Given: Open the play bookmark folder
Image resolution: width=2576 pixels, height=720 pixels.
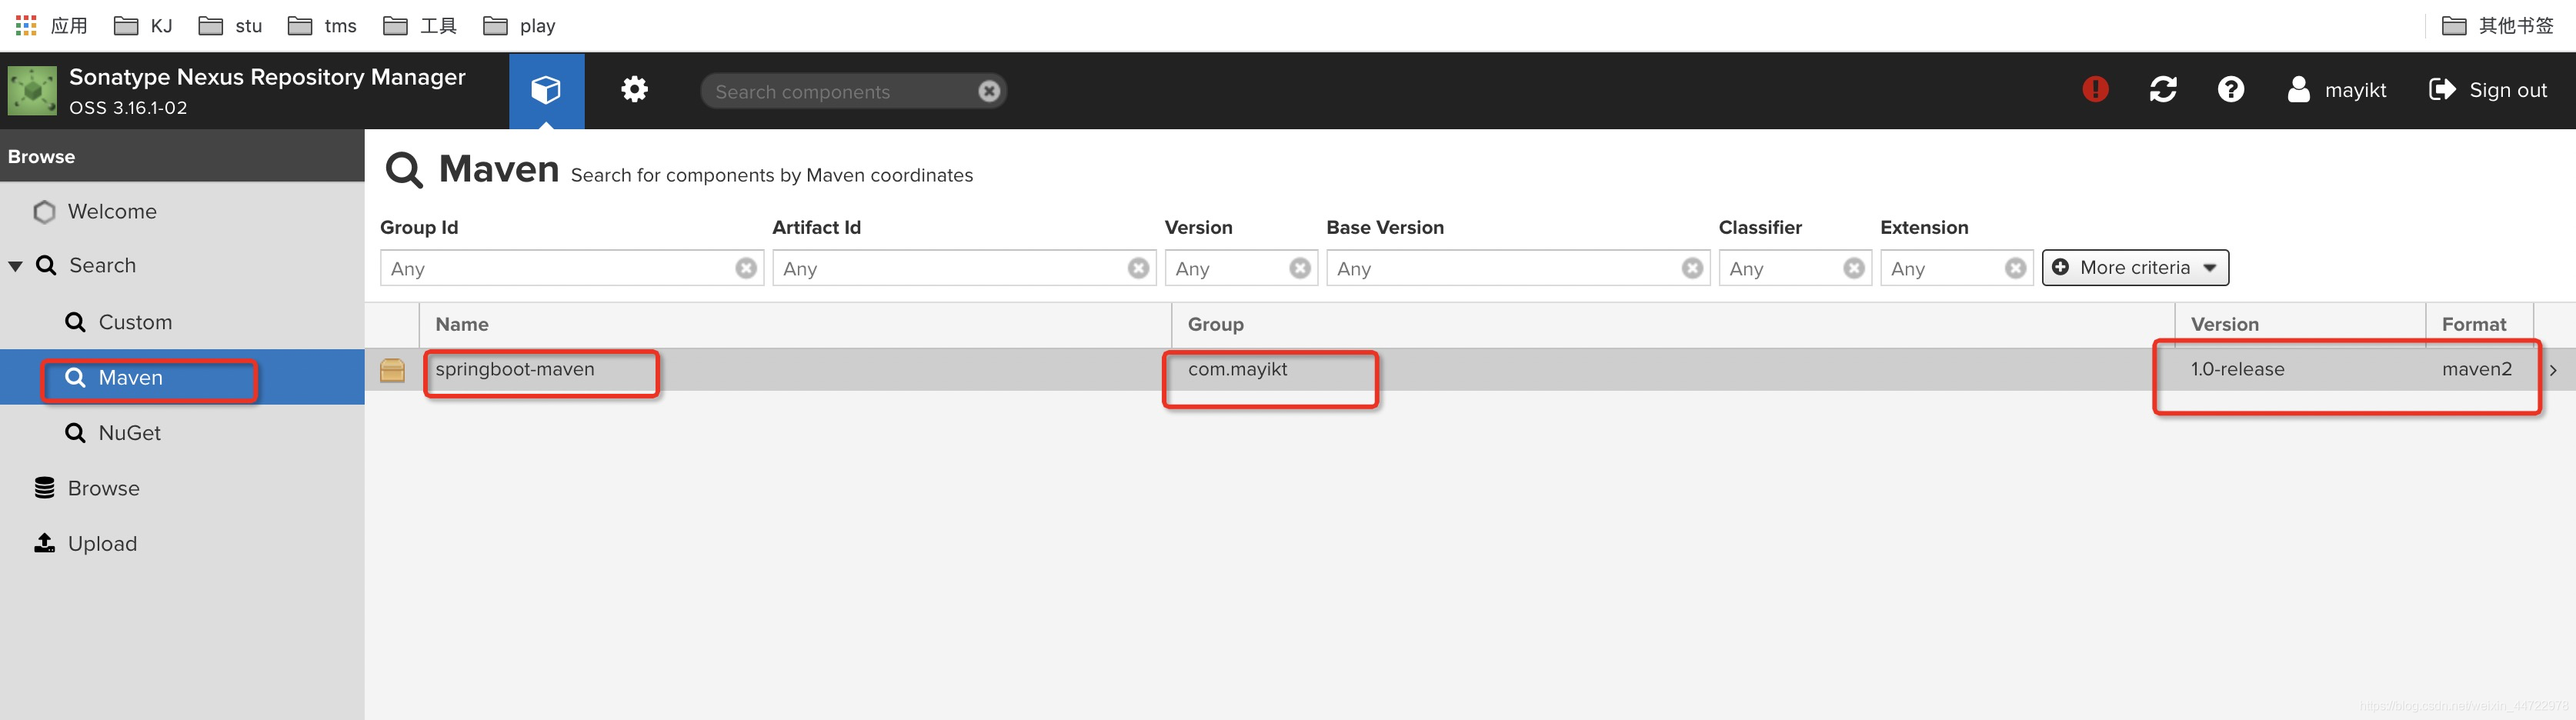Looking at the screenshot, I should (x=519, y=25).
